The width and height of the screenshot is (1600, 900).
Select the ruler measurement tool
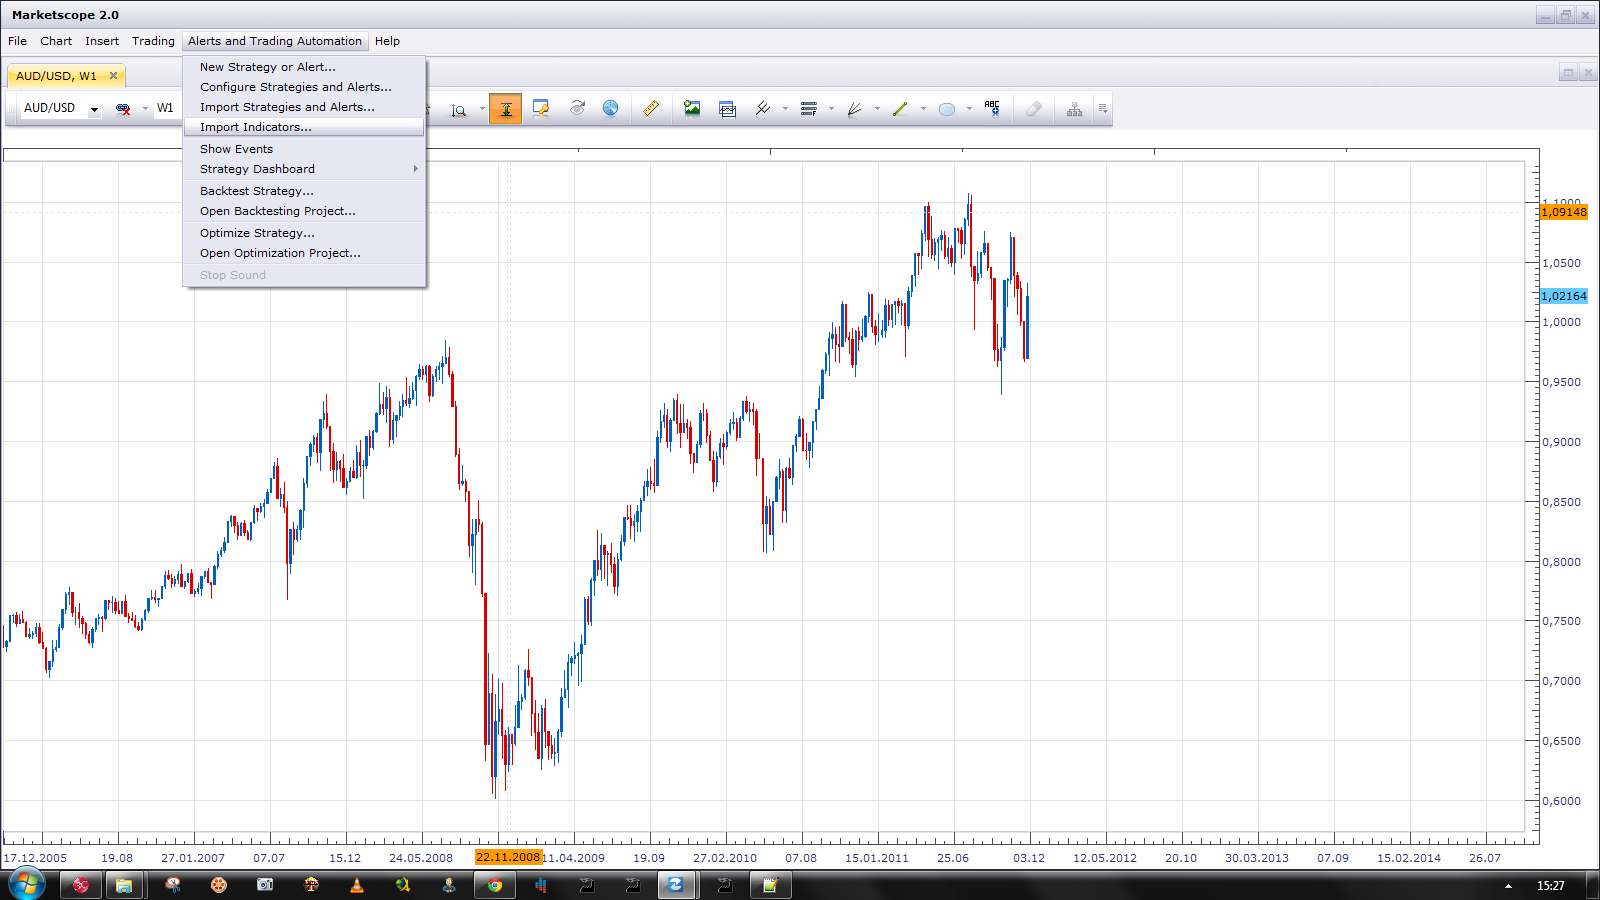[x=650, y=108]
